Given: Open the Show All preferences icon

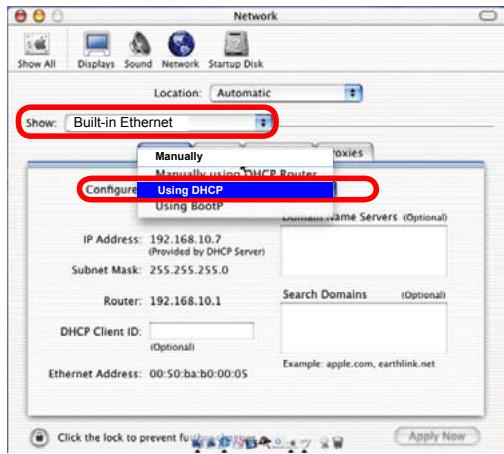Looking at the screenshot, I should point(37,50).
